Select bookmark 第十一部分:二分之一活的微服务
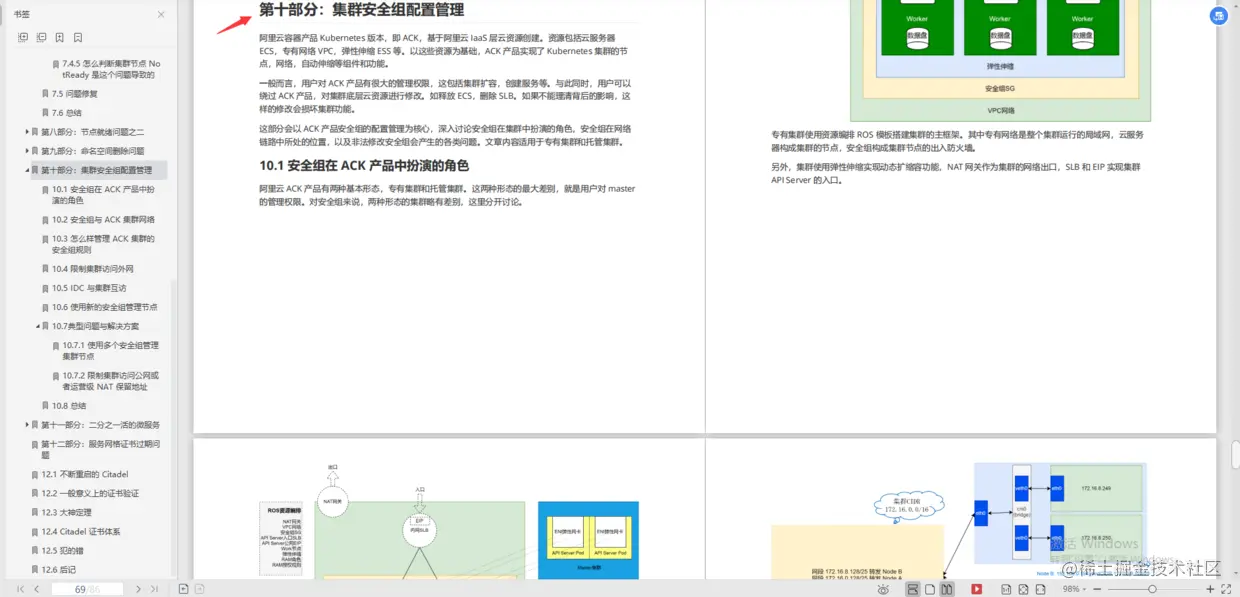The image size is (1240, 597). (100, 425)
